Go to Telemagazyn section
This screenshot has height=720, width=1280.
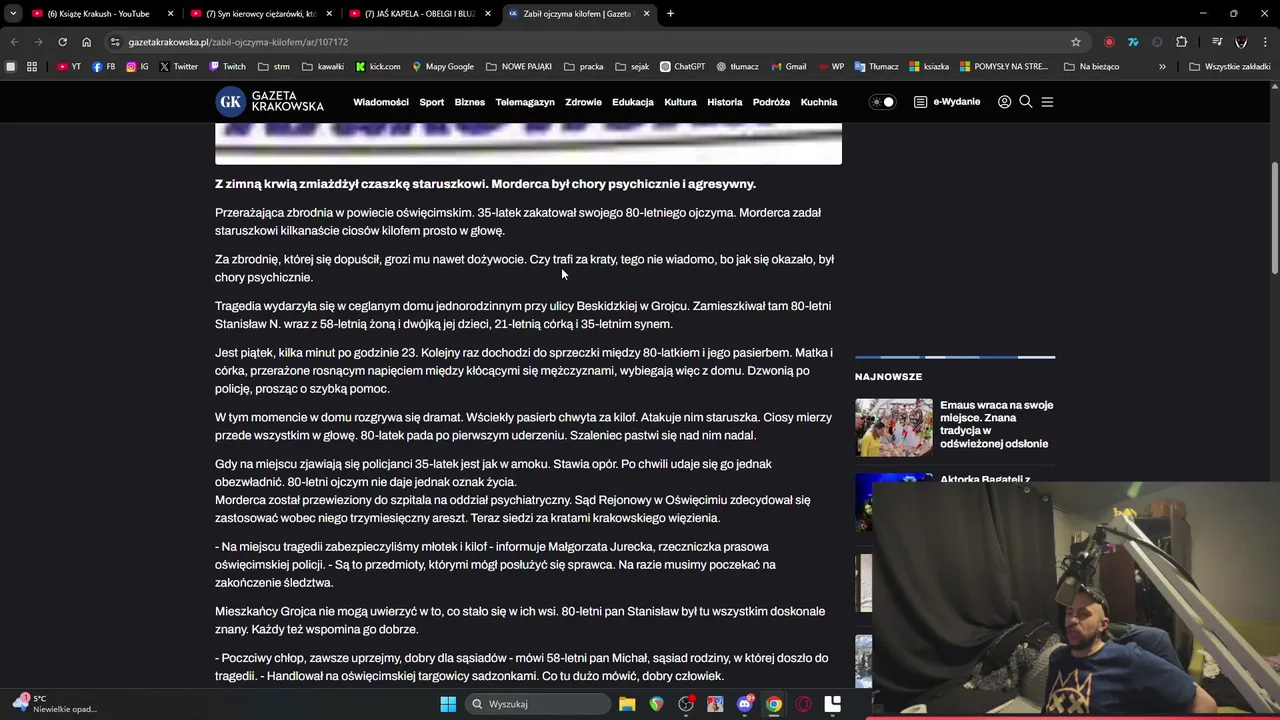pyautogui.click(x=525, y=102)
